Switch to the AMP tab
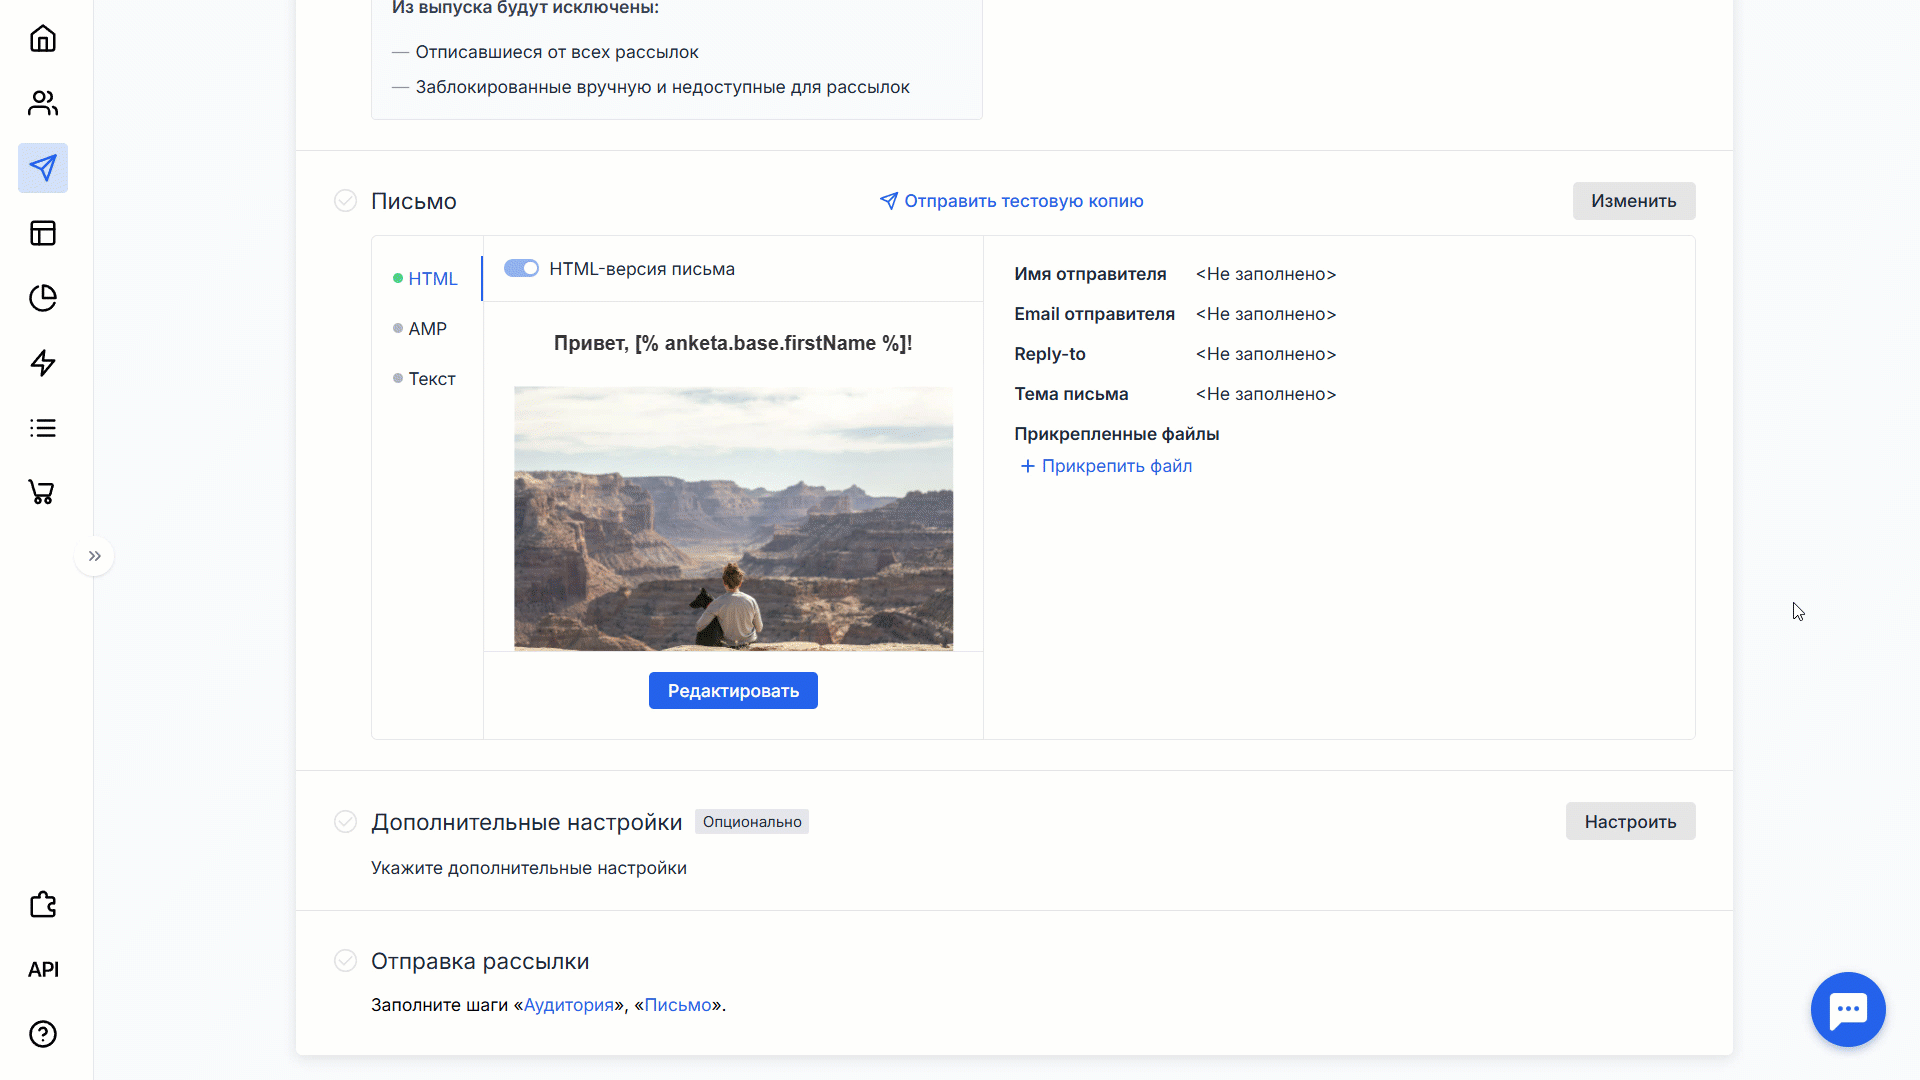 tap(427, 328)
